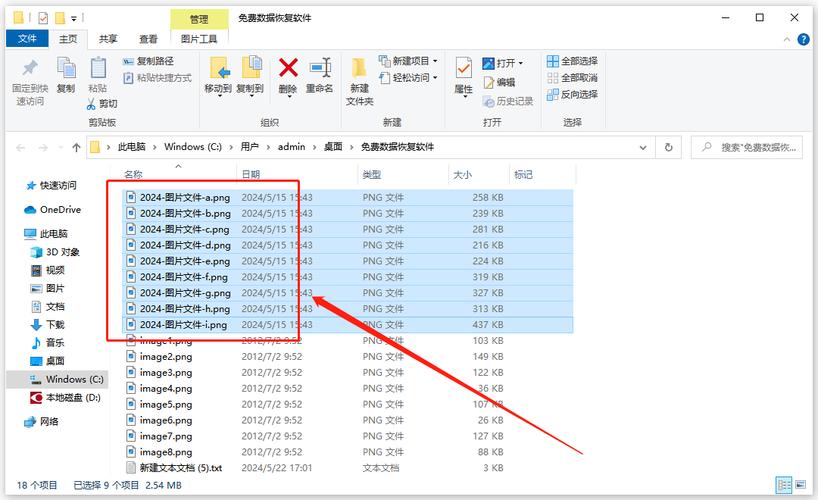Click Invert Selection (反向选择)
This screenshot has width=818, height=500.
coord(572,94)
